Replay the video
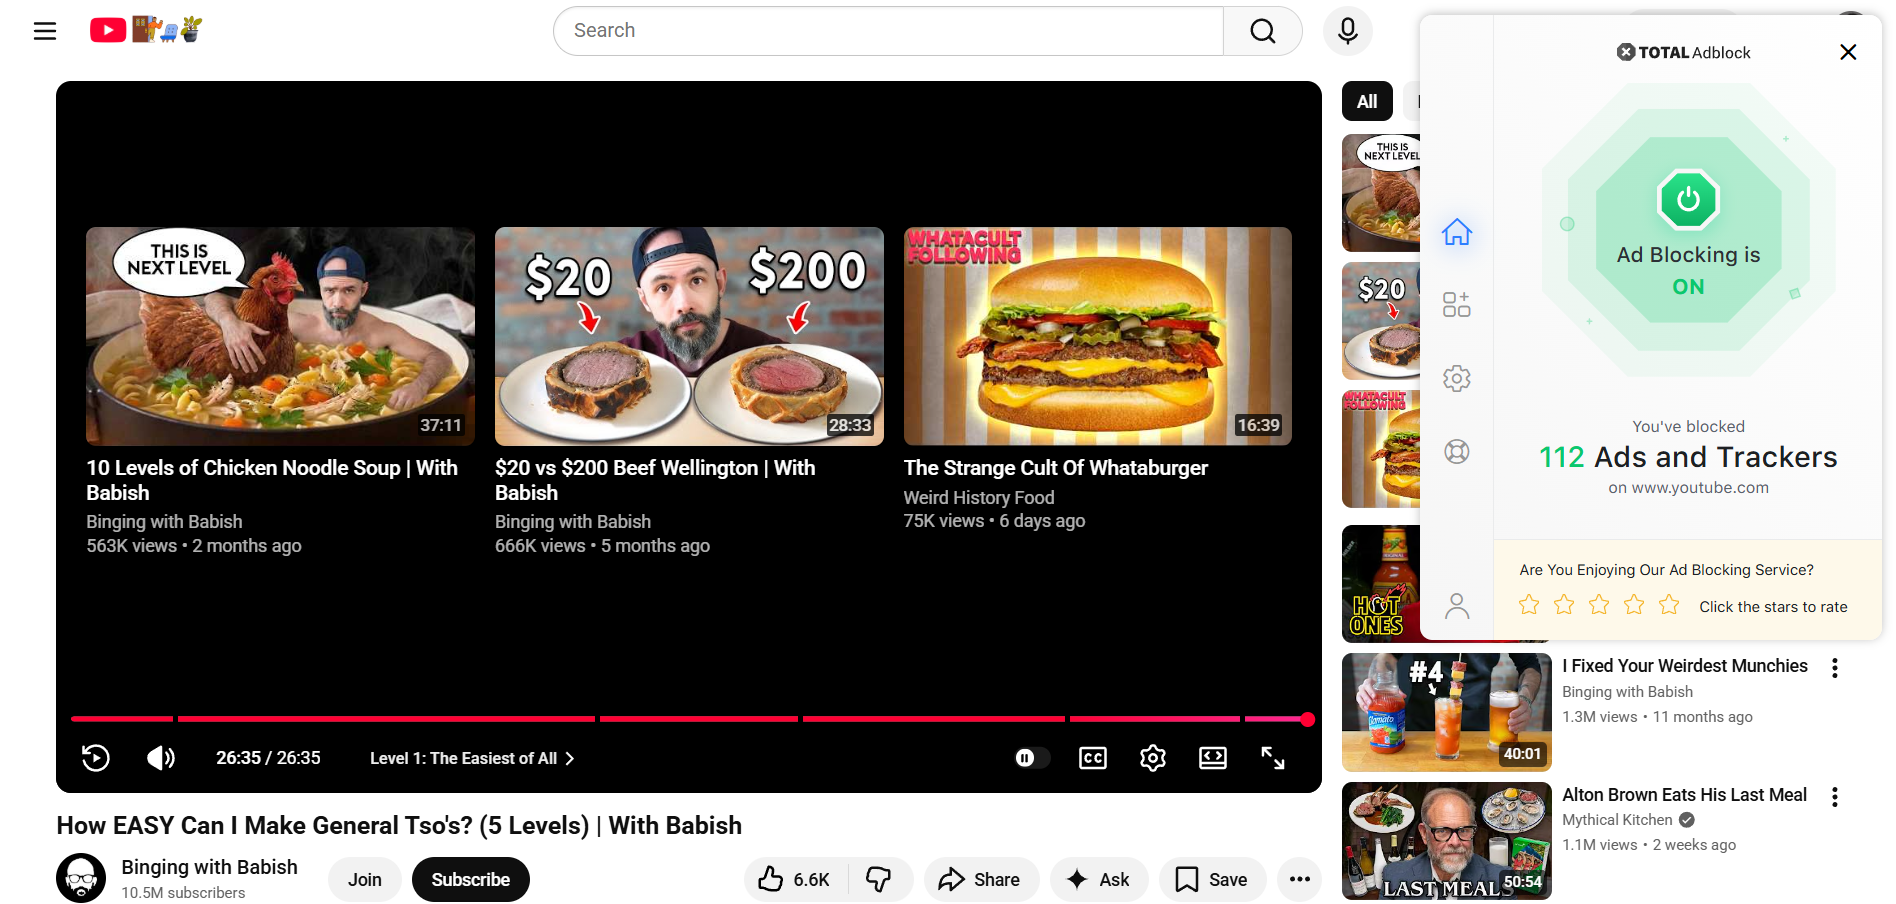This screenshot has height=904, width=1896. point(96,758)
